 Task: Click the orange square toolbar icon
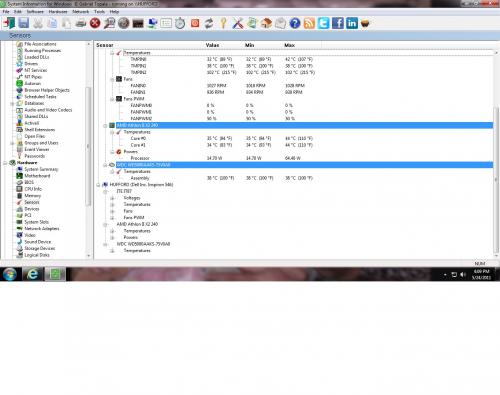(x=195, y=23)
